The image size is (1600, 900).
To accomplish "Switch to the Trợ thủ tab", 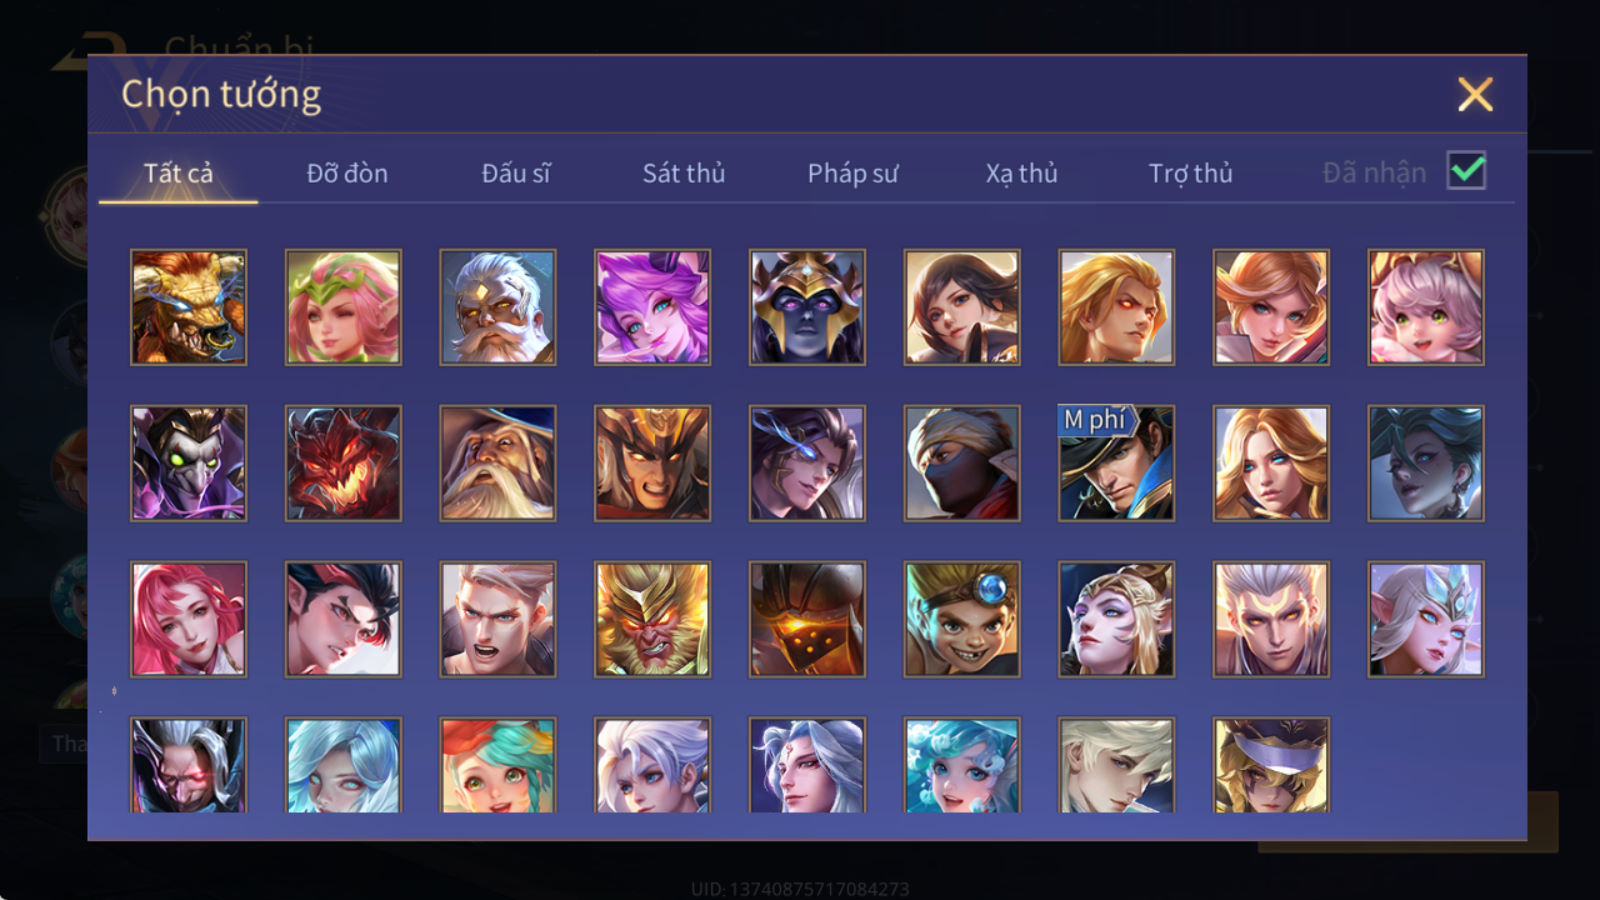I will (1190, 173).
